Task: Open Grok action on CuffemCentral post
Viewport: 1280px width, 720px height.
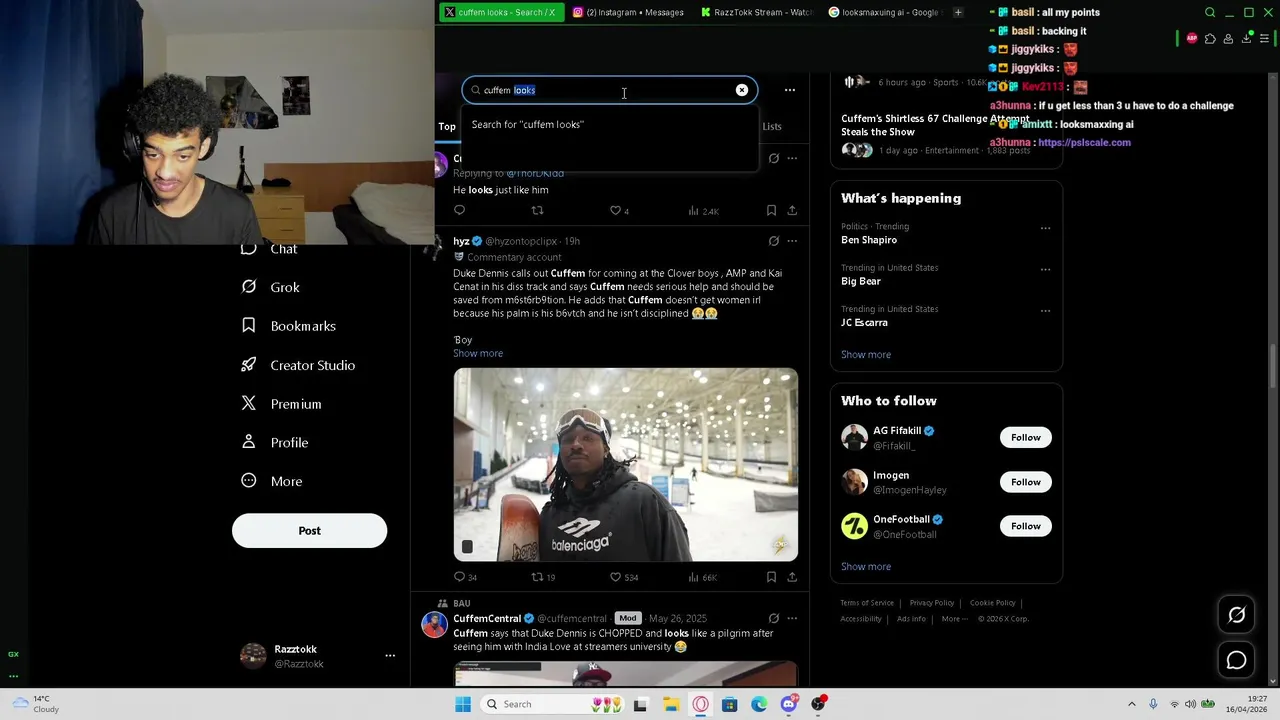Action: coord(773,618)
